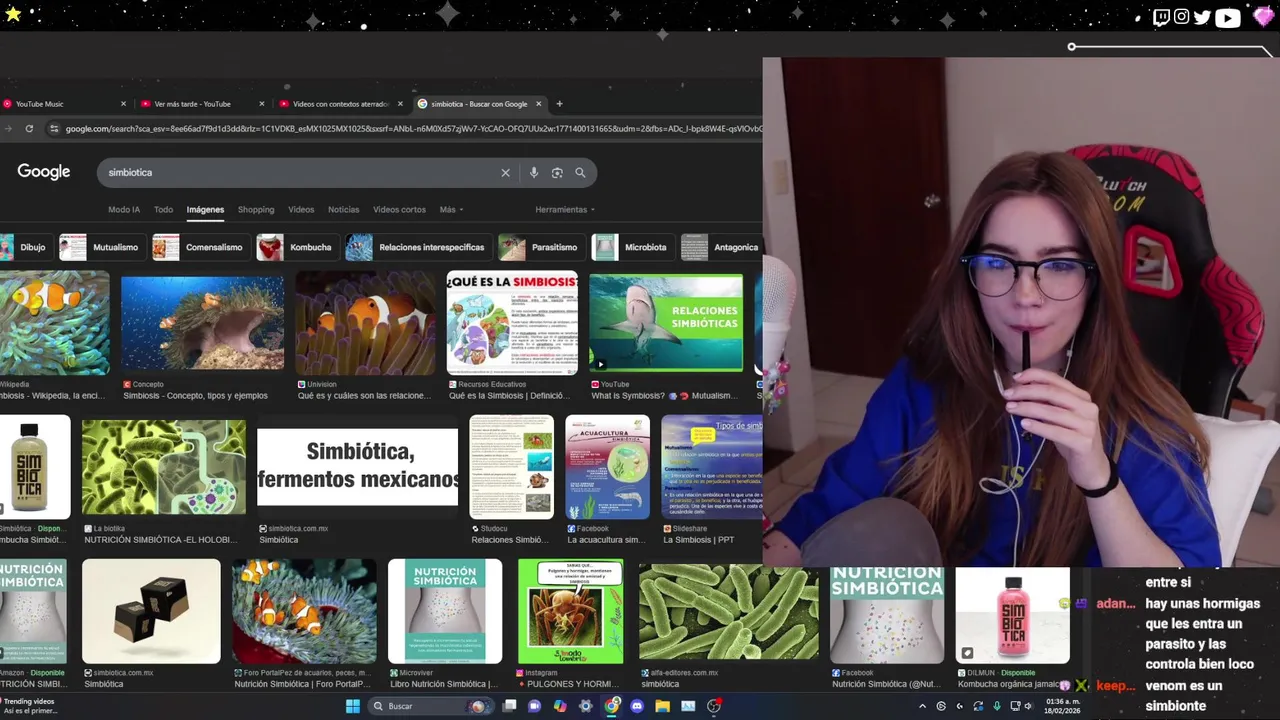The width and height of the screenshot is (1280, 720).
Task: Filter by the Microbiota chip
Action: [632, 247]
